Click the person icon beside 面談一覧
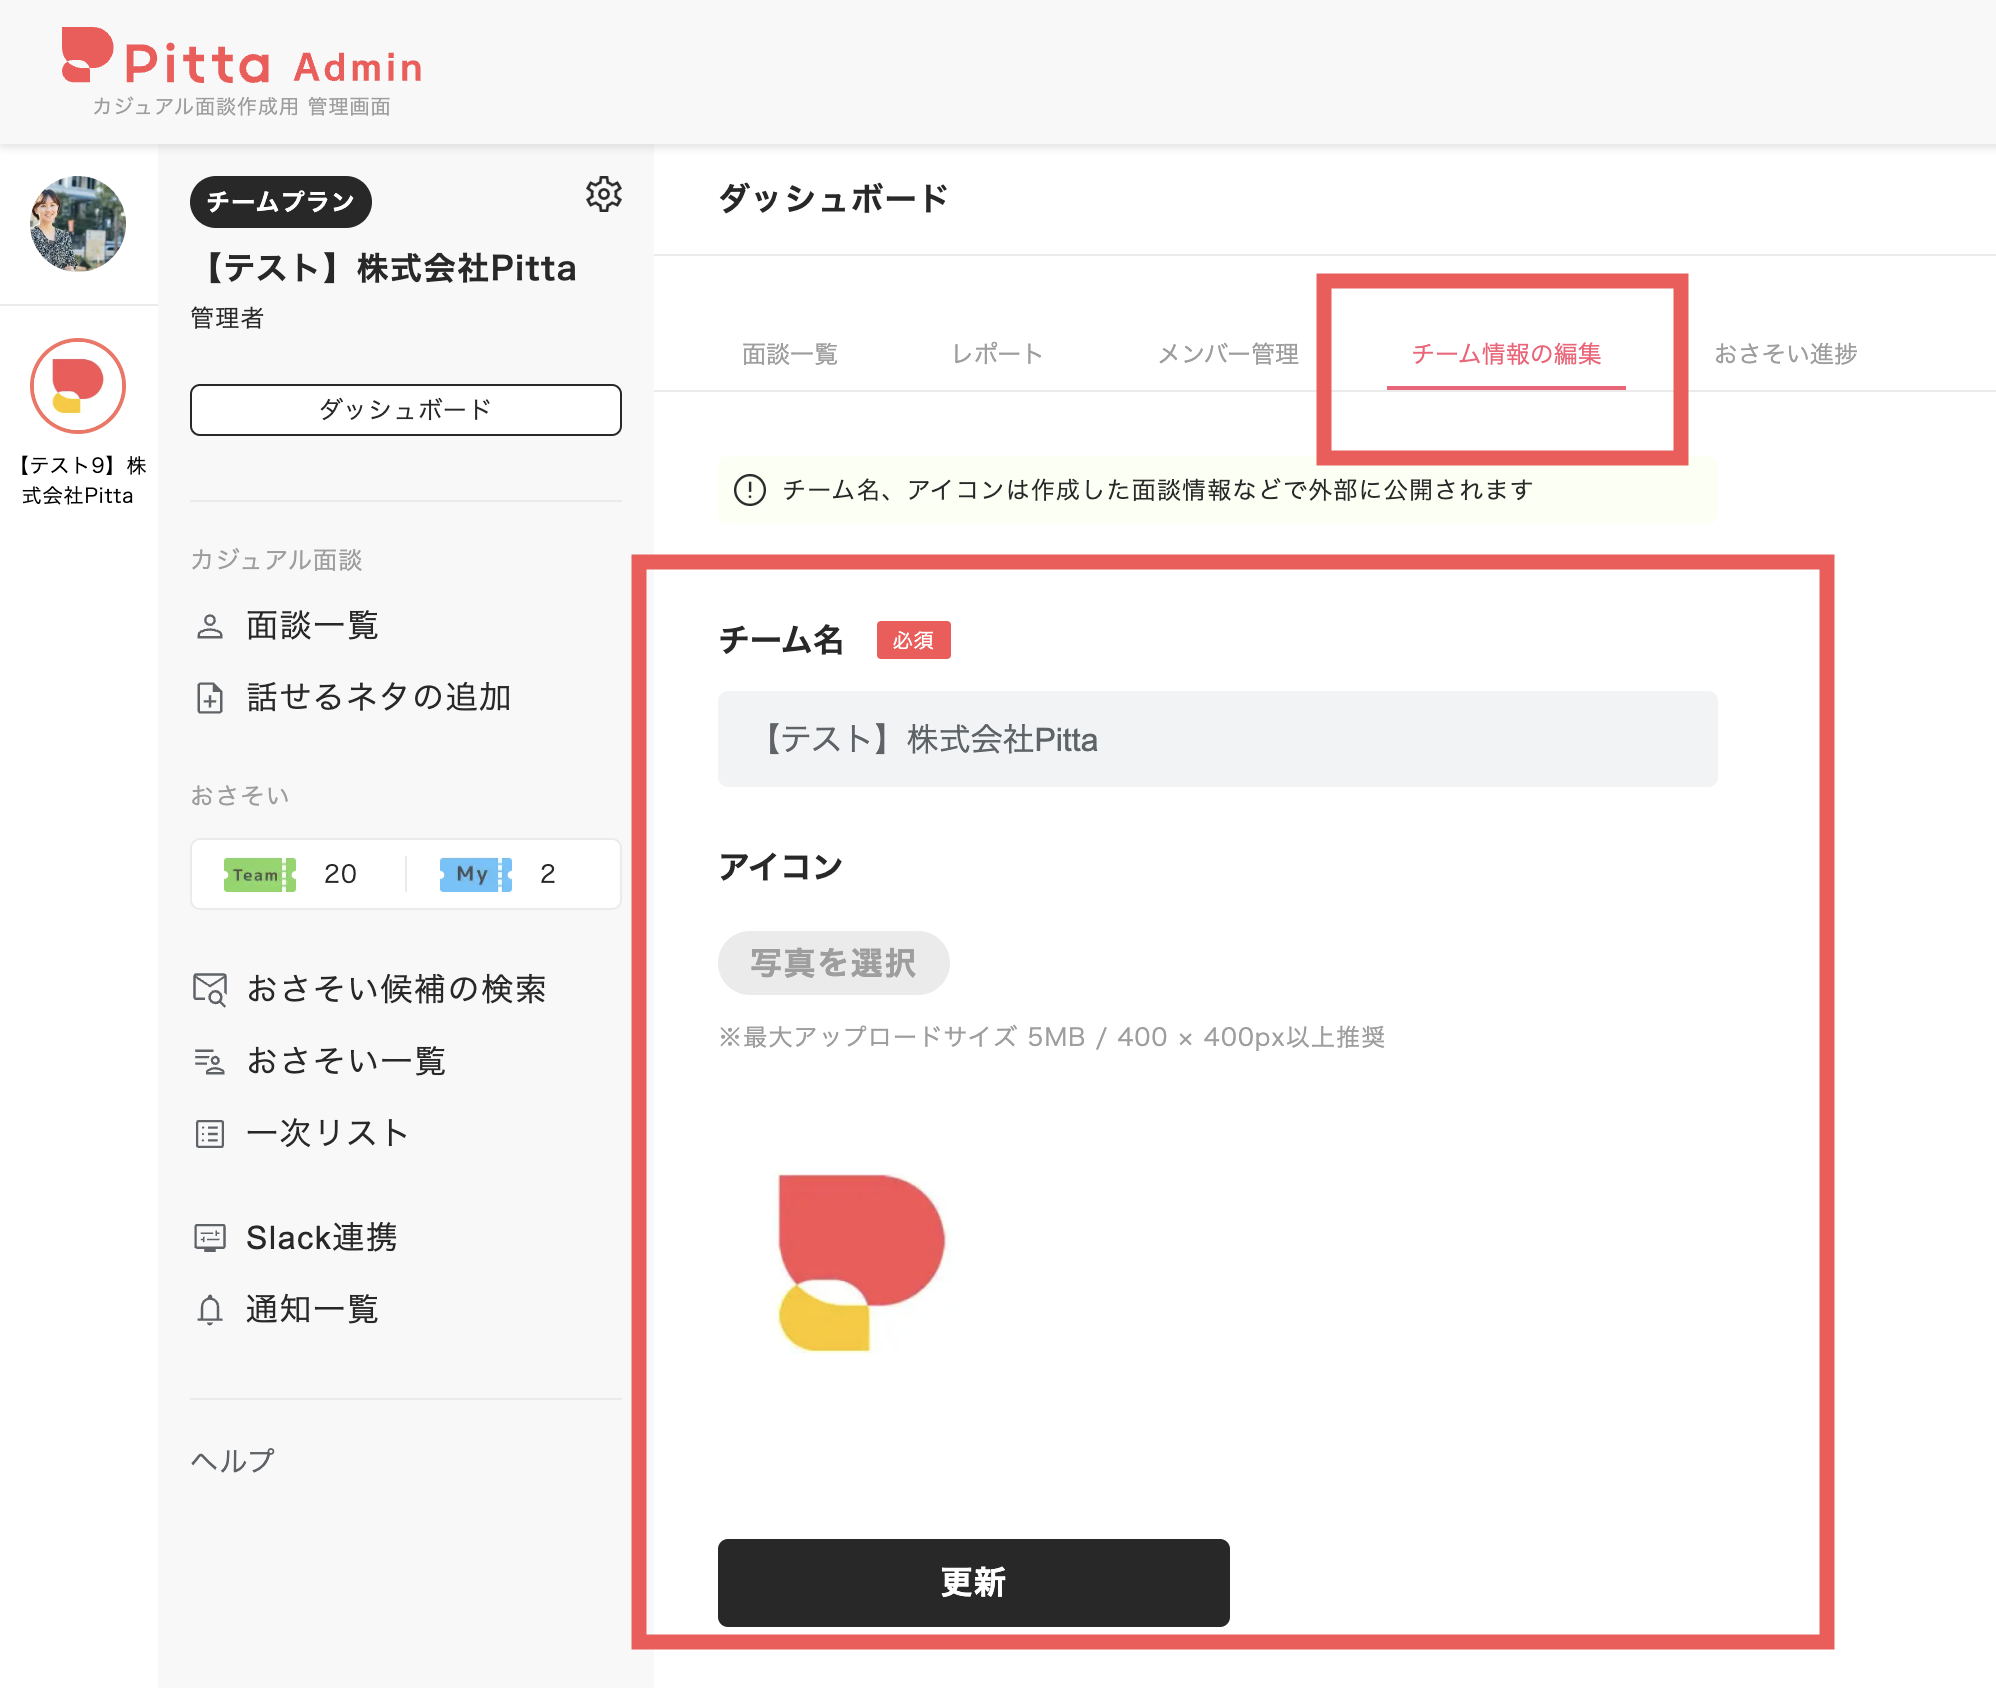 point(210,627)
